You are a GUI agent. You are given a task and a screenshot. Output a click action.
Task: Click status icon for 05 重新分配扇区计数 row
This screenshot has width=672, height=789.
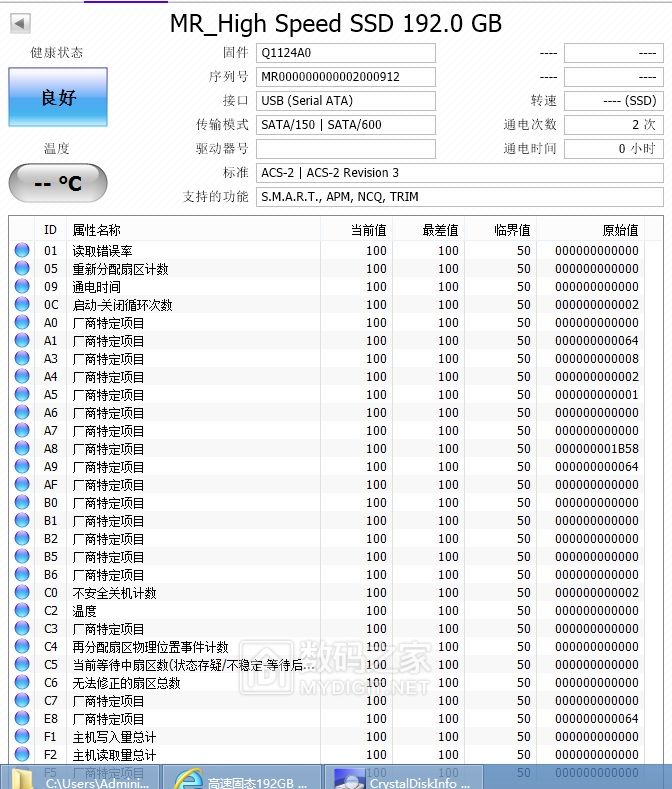[22, 269]
